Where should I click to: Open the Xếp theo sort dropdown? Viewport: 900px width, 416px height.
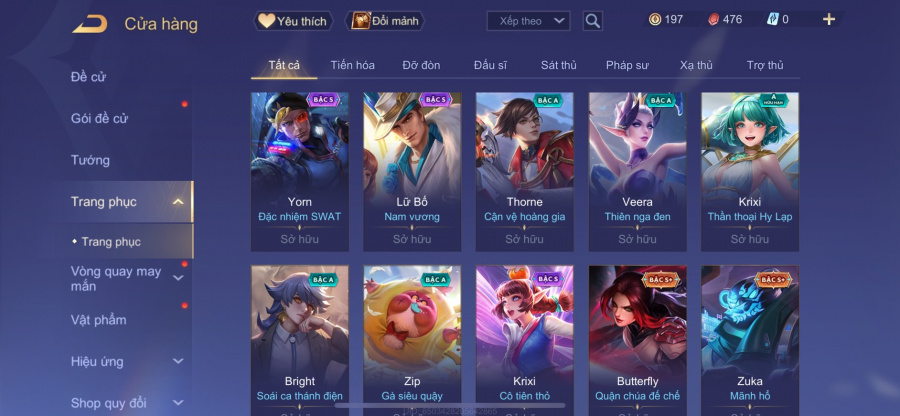coord(528,21)
